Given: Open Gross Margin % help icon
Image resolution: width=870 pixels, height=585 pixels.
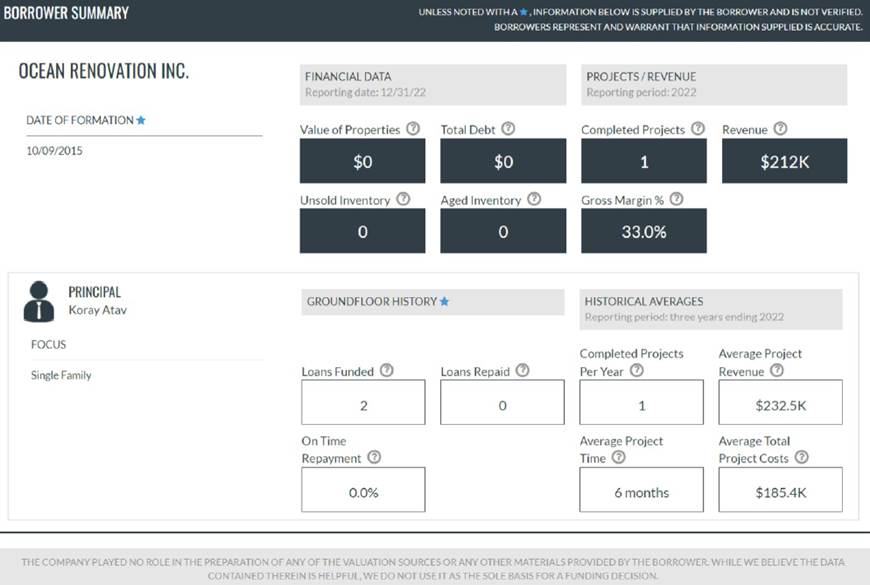Looking at the screenshot, I should (676, 199).
